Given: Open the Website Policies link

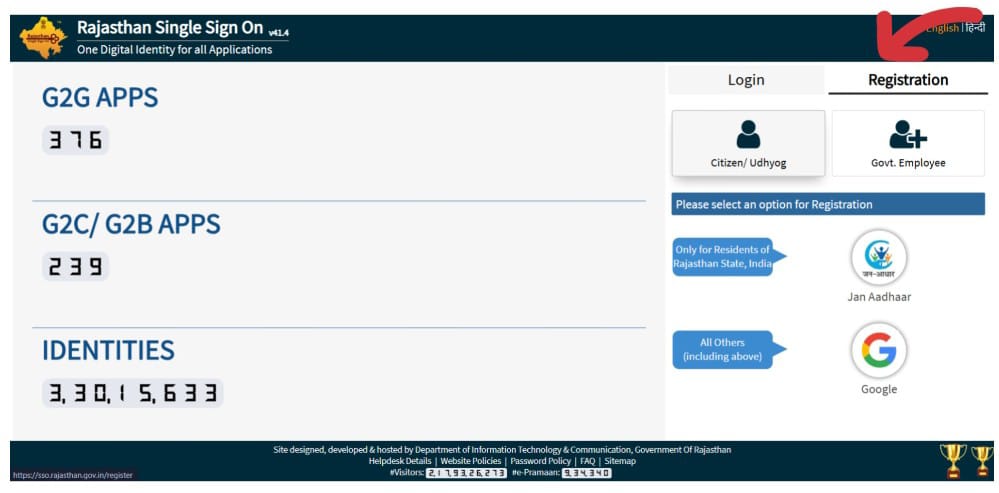Looking at the screenshot, I should click(x=471, y=461).
